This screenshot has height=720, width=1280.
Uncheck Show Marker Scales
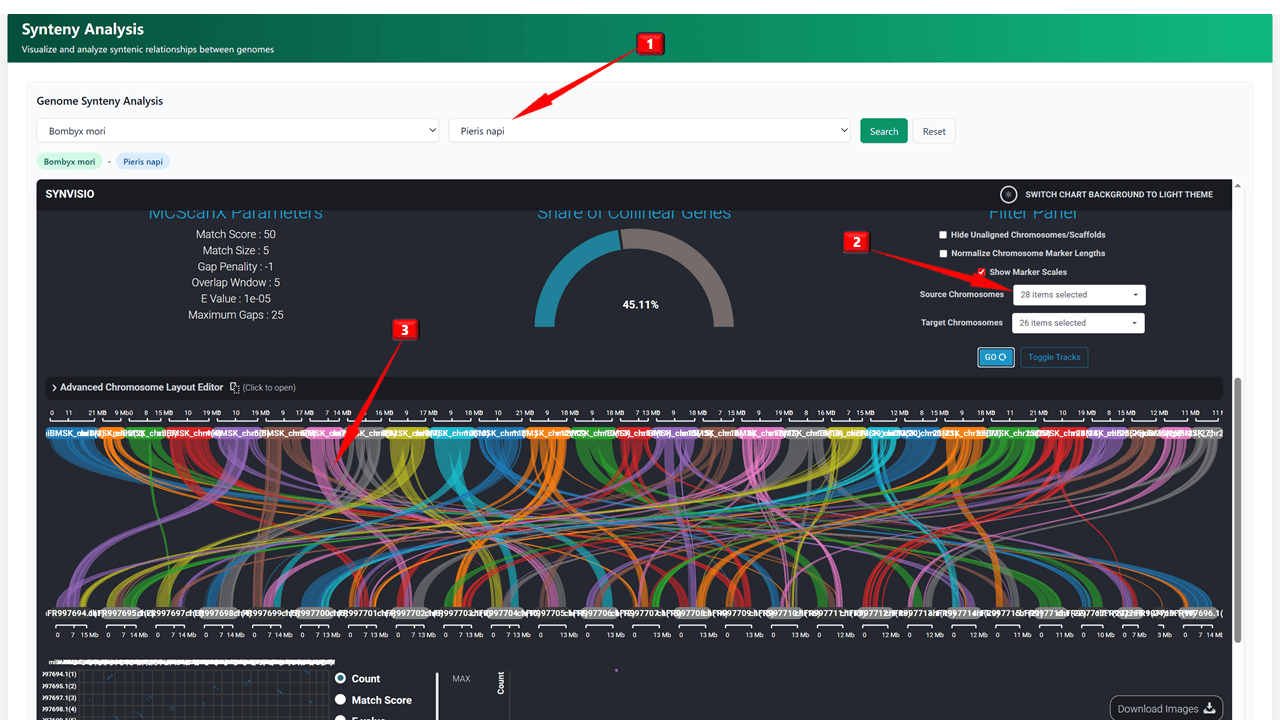tap(981, 272)
